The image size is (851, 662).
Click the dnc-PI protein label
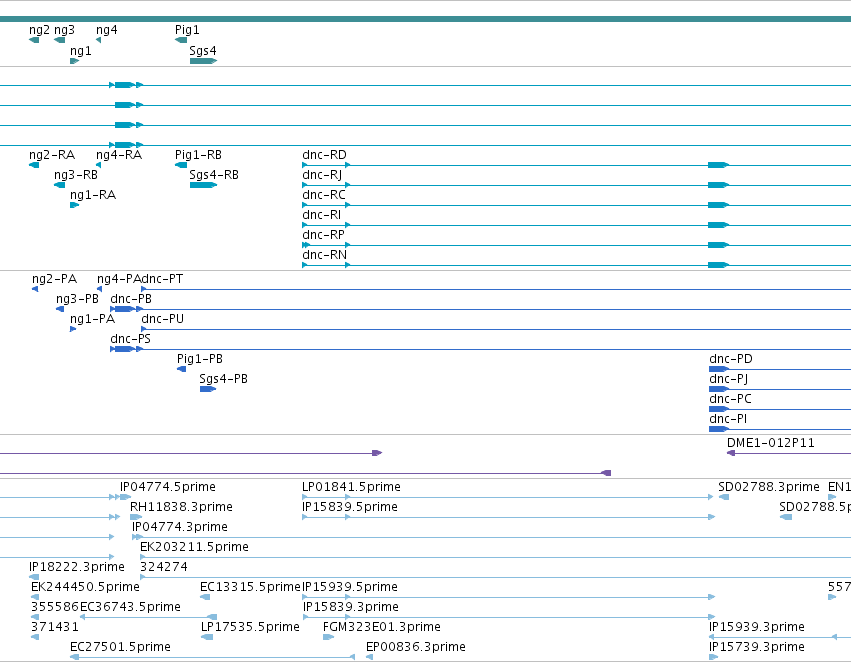tap(728, 419)
